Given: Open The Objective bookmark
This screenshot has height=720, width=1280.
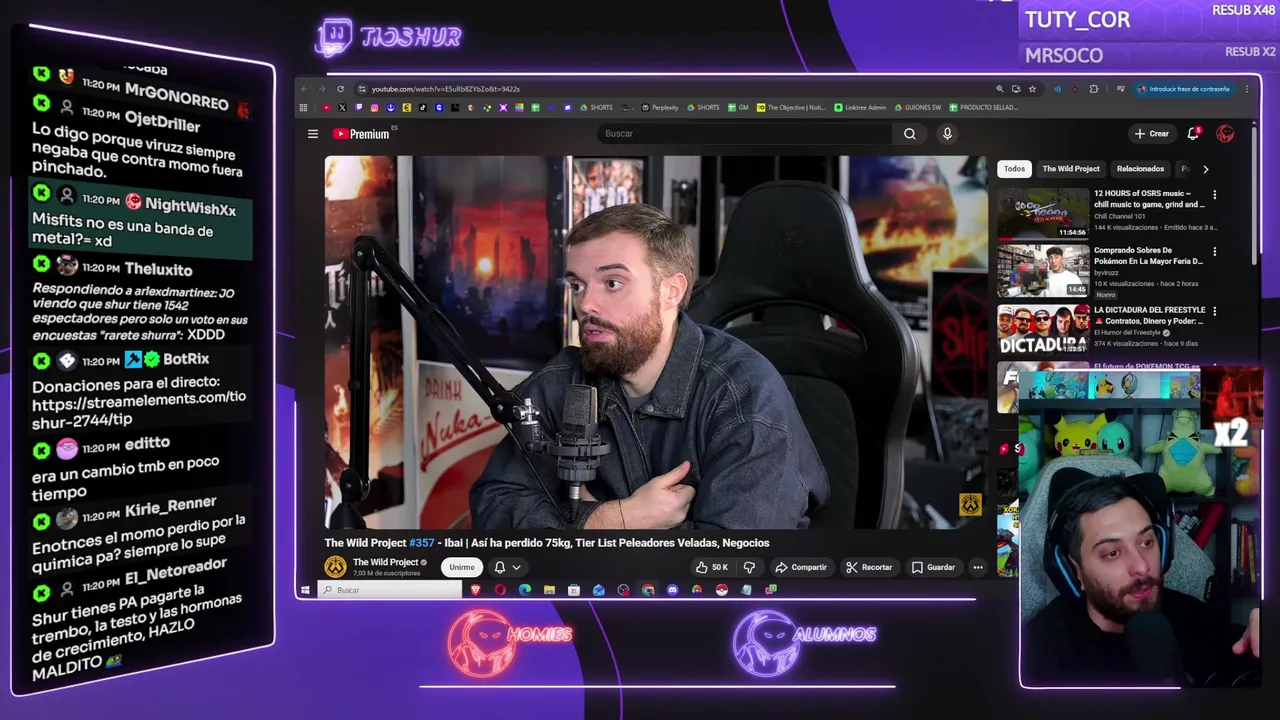Looking at the screenshot, I should point(791,108).
